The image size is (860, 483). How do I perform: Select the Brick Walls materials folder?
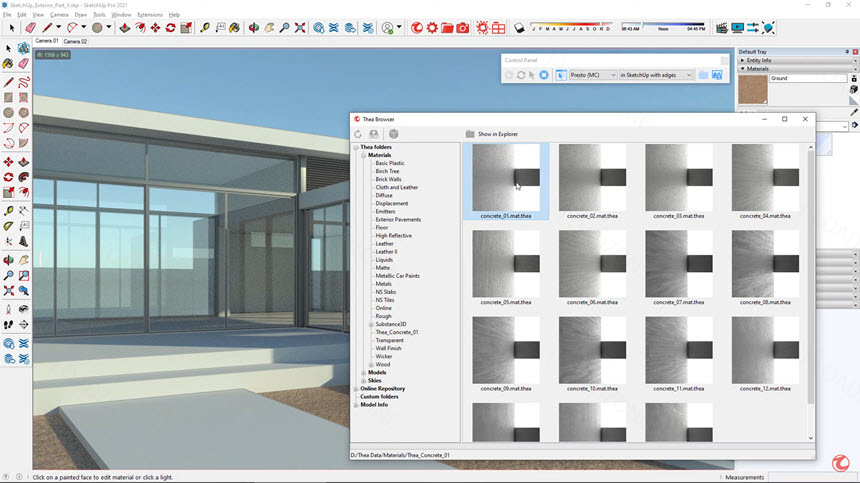point(388,179)
